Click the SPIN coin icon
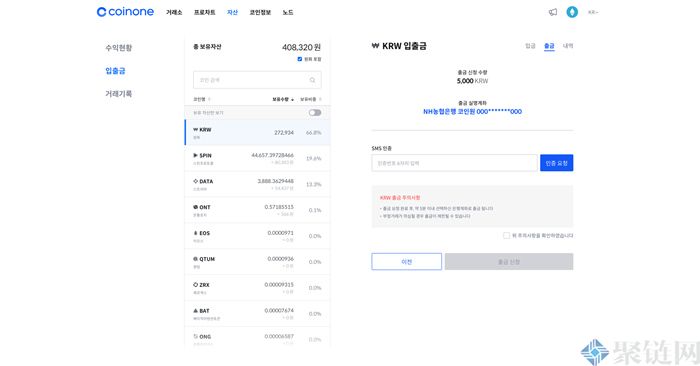The height and width of the screenshot is (366, 700). (x=195, y=155)
